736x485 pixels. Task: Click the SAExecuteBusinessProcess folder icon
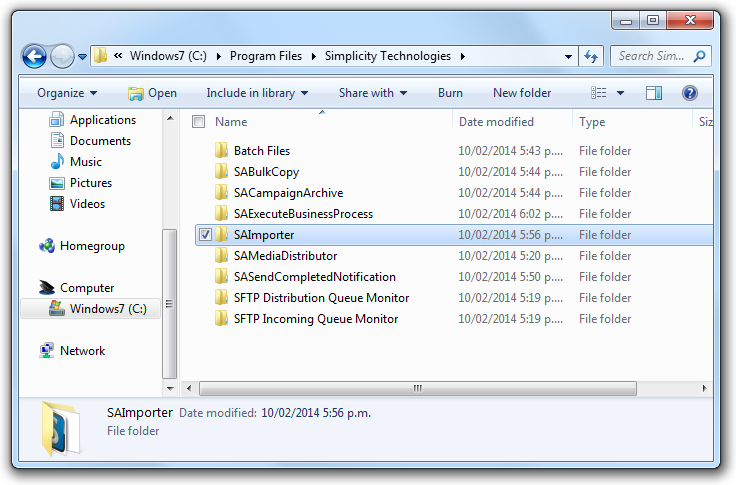(221, 213)
